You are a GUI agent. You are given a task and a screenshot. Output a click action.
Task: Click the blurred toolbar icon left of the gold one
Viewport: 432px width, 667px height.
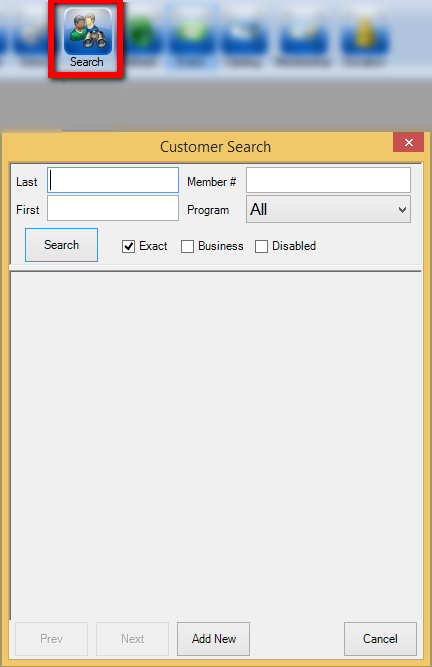304,36
